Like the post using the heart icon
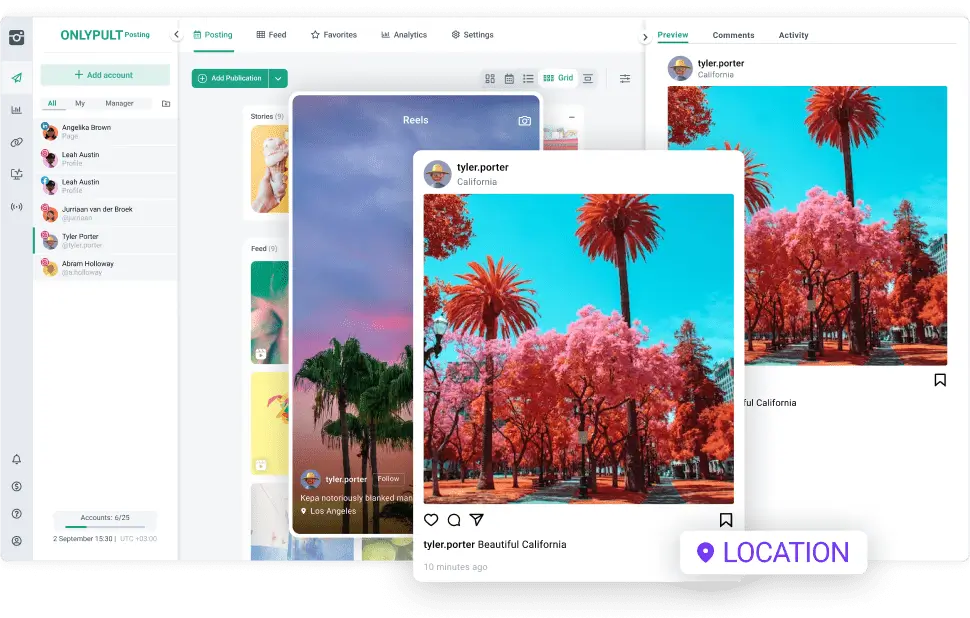 pos(431,520)
